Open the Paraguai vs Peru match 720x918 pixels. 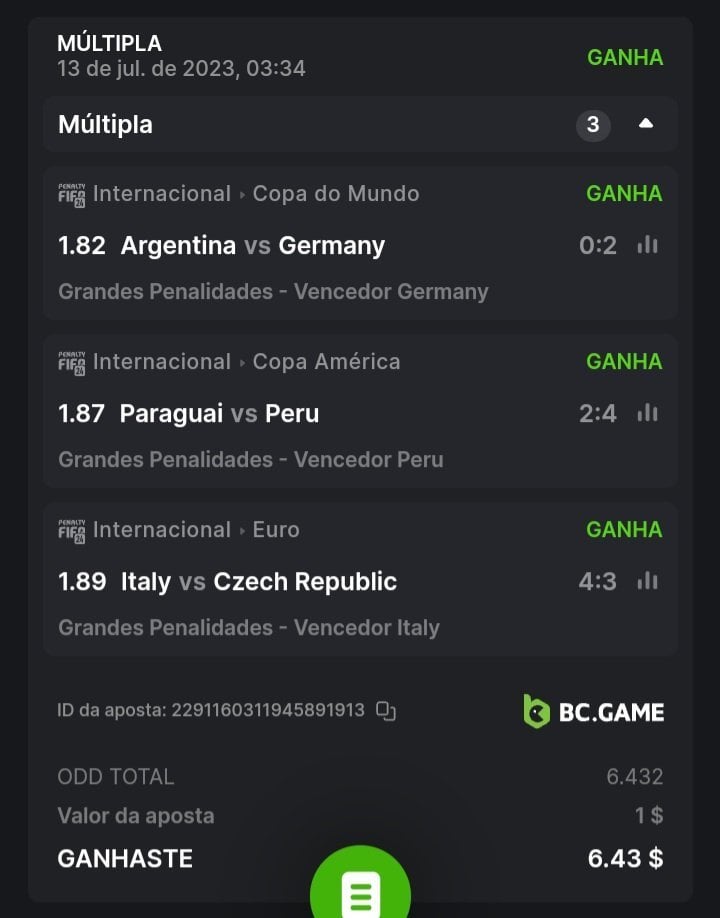219,414
